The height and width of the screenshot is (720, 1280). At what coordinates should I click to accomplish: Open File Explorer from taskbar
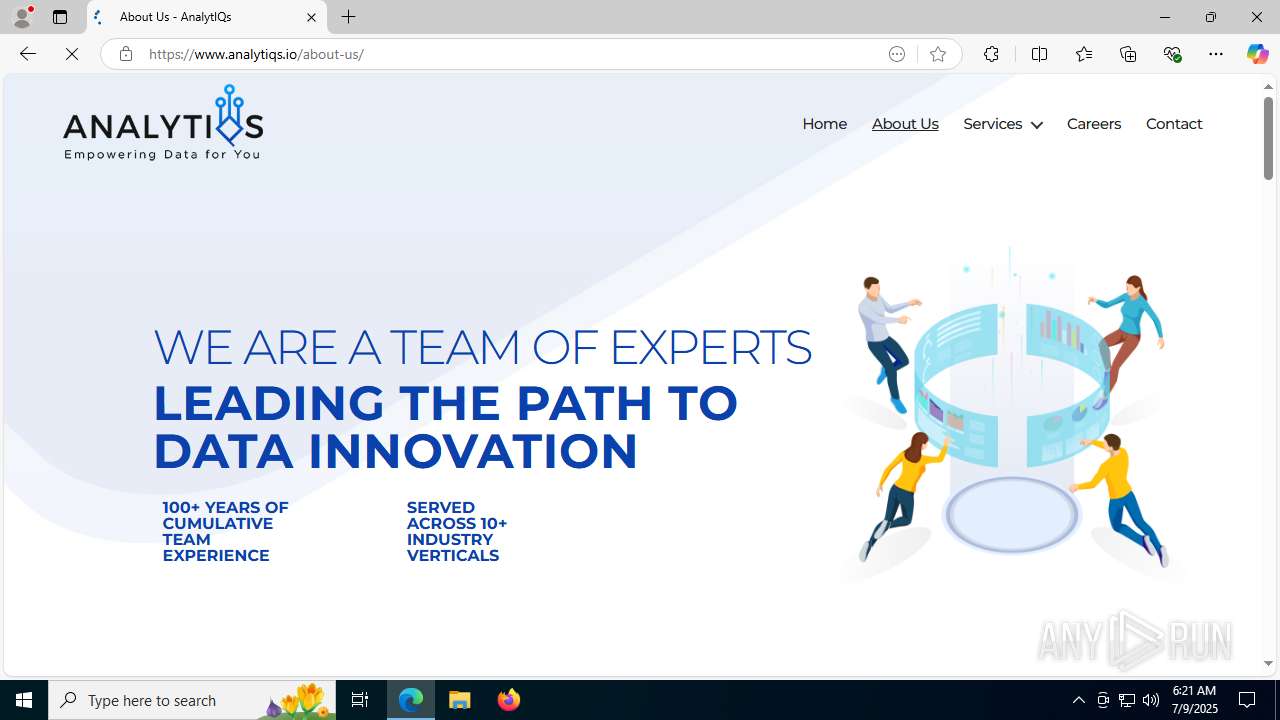(x=460, y=700)
